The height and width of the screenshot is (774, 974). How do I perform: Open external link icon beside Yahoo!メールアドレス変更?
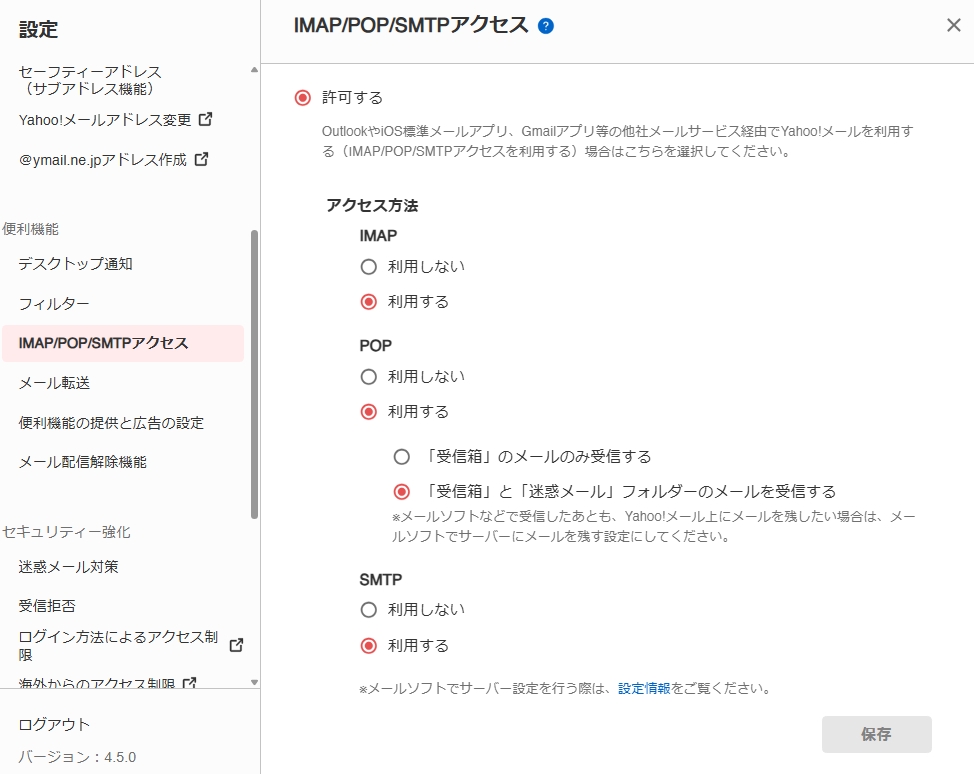[206, 119]
